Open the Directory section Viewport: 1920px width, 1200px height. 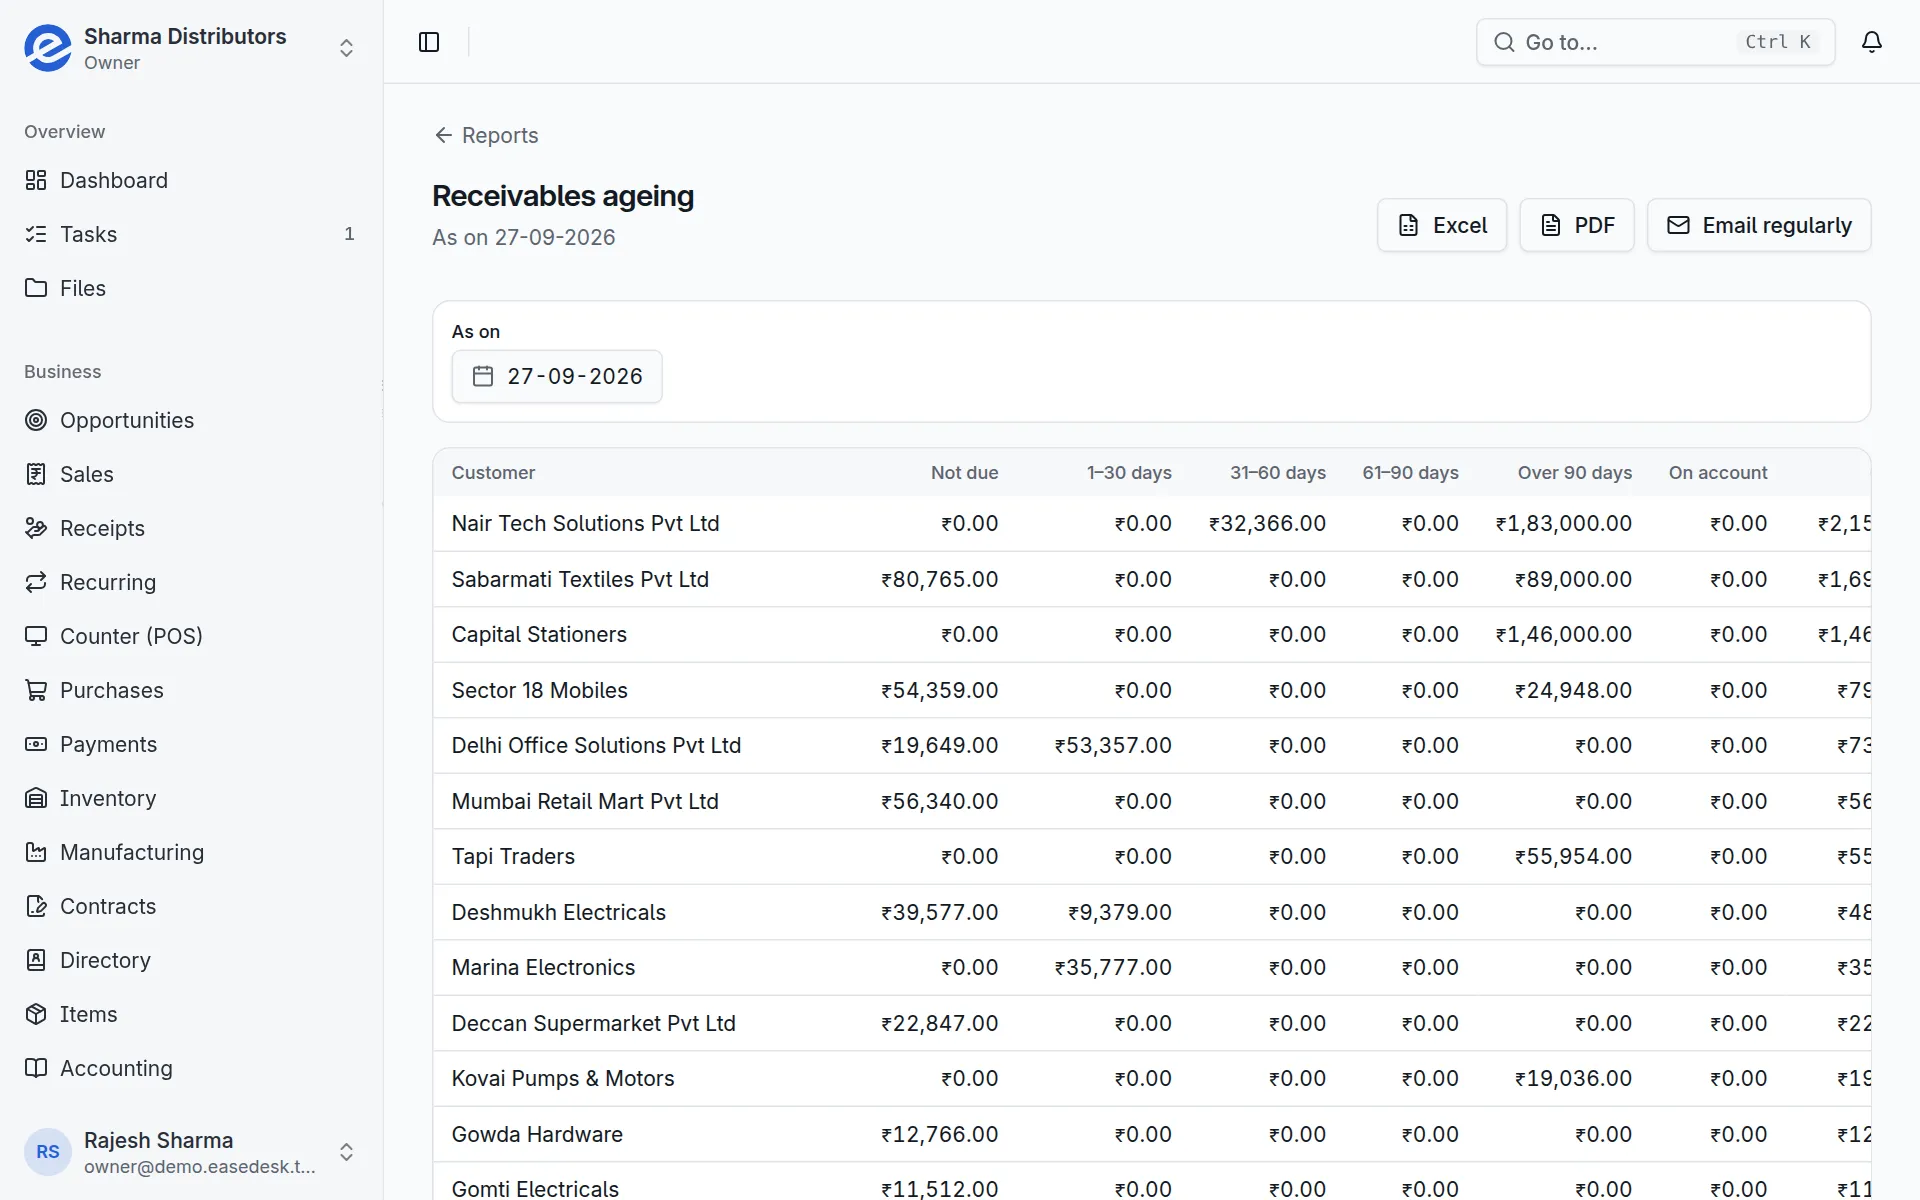191,960
